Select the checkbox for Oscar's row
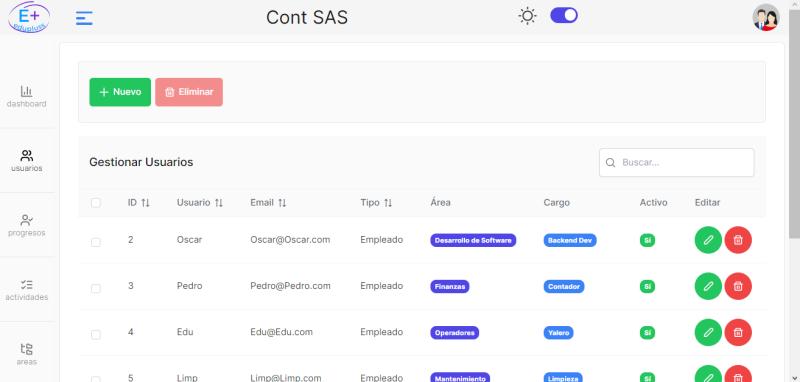The height and width of the screenshot is (382, 800). [96, 242]
